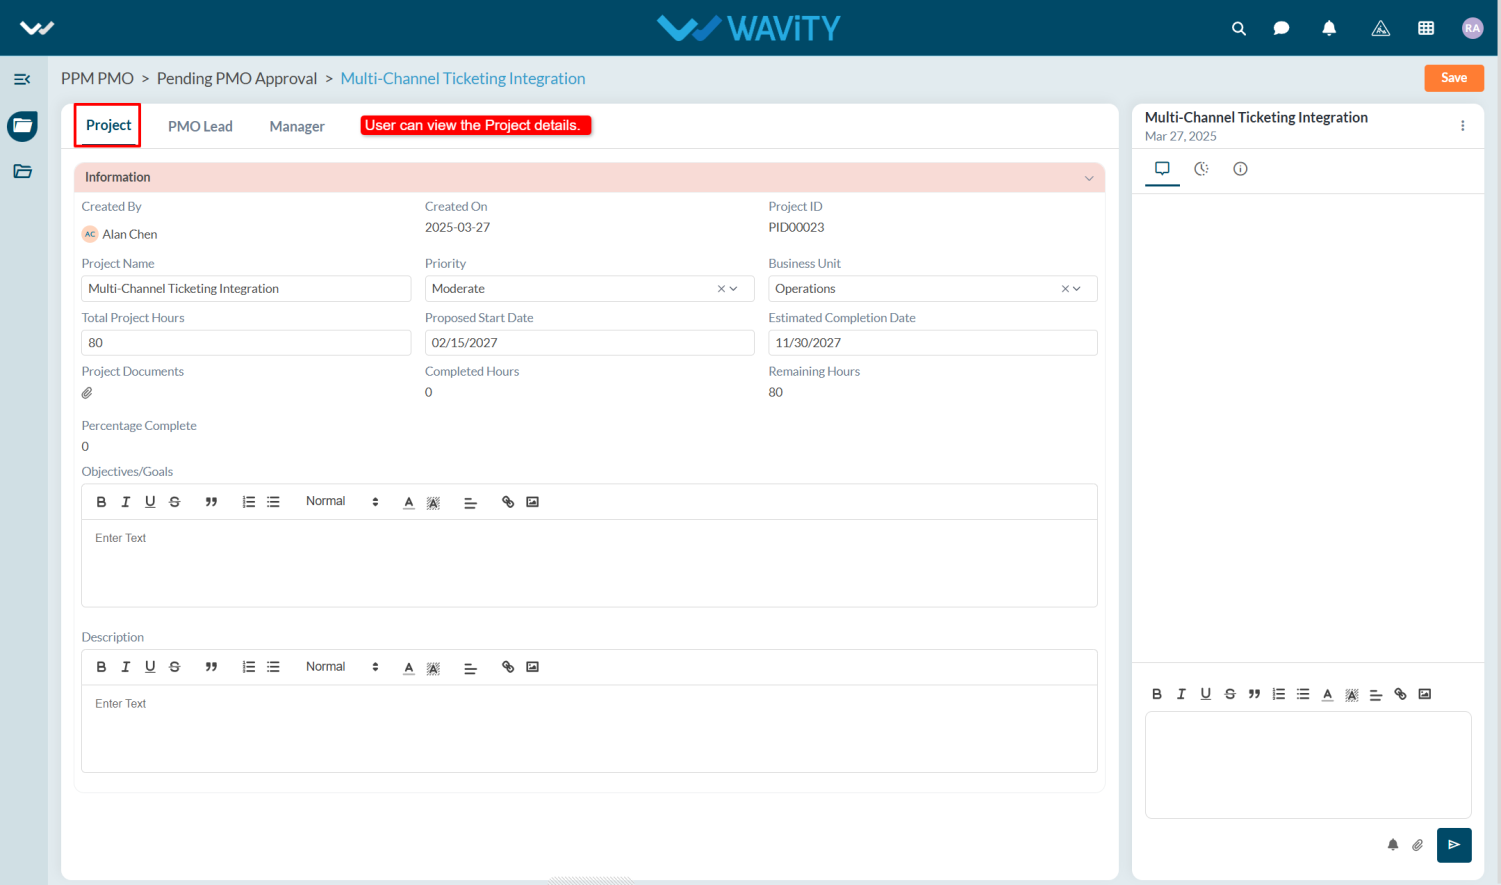Open Priority dropdown arrow

734,289
